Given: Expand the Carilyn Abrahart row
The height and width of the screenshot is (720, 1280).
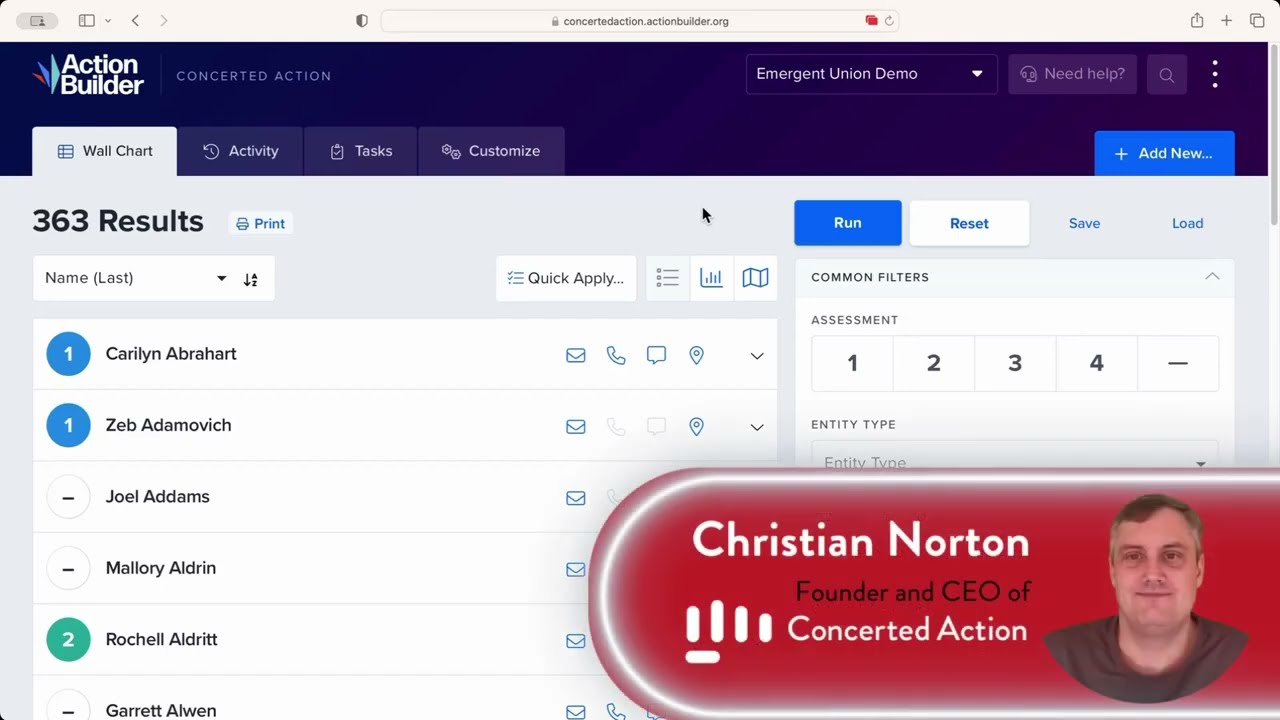Looking at the screenshot, I should point(757,355).
